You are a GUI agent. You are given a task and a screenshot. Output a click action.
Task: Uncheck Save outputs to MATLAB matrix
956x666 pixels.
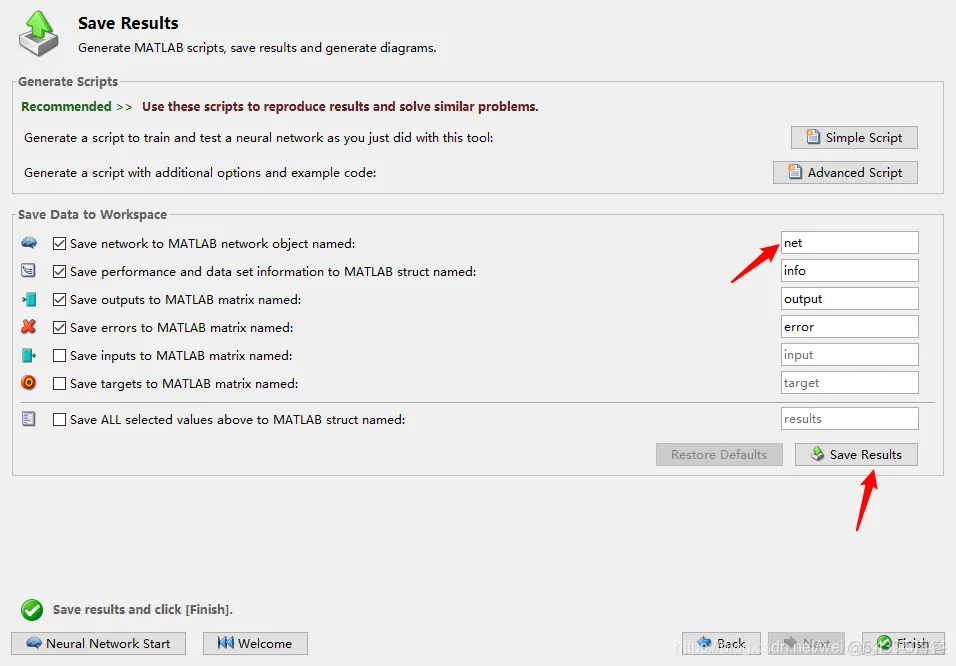click(x=59, y=299)
